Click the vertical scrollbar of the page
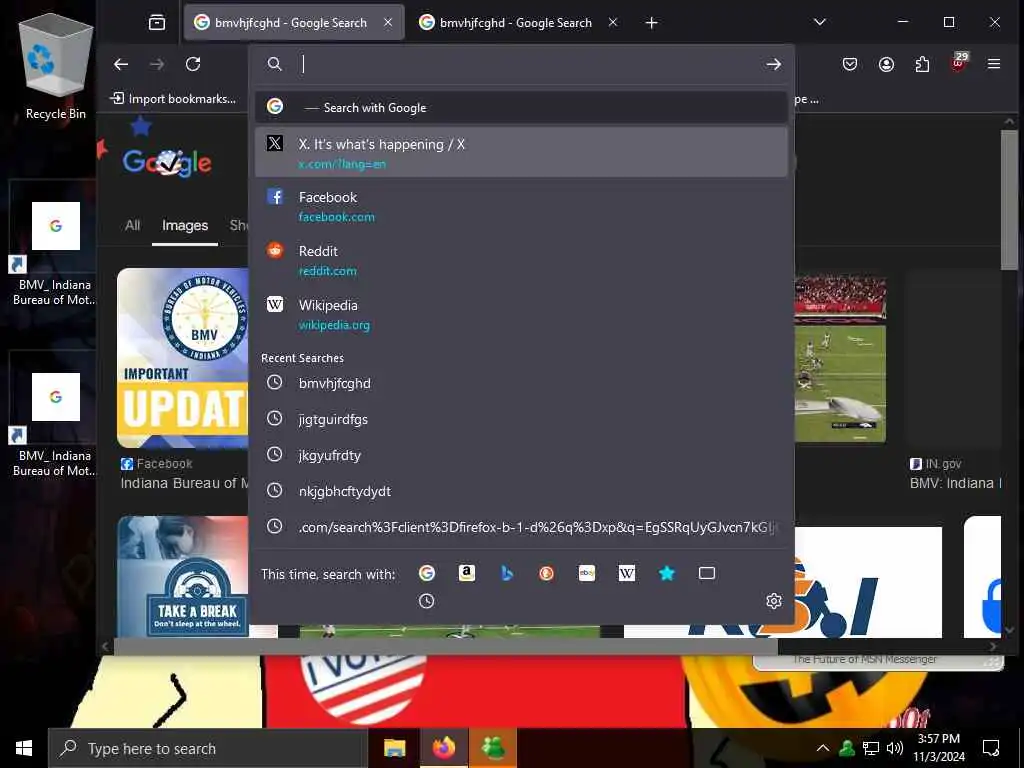Viewport: 1024px width, 768px height. [x=1009, y=199]
